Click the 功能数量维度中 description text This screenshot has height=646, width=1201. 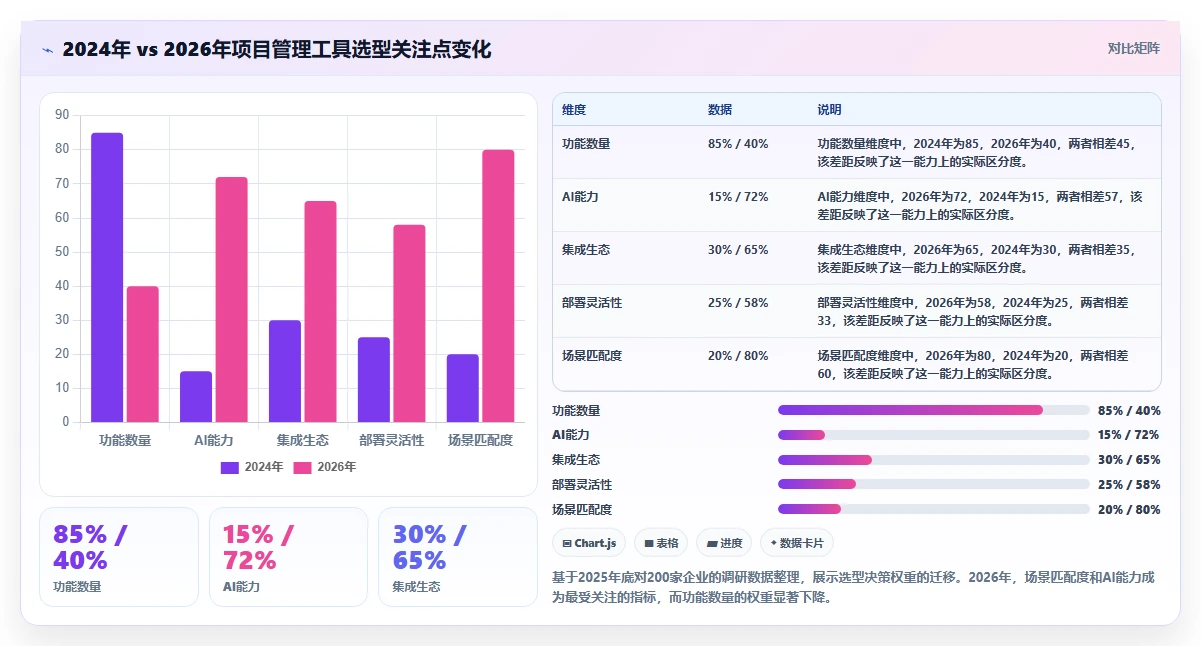click(x=976, y=152)
